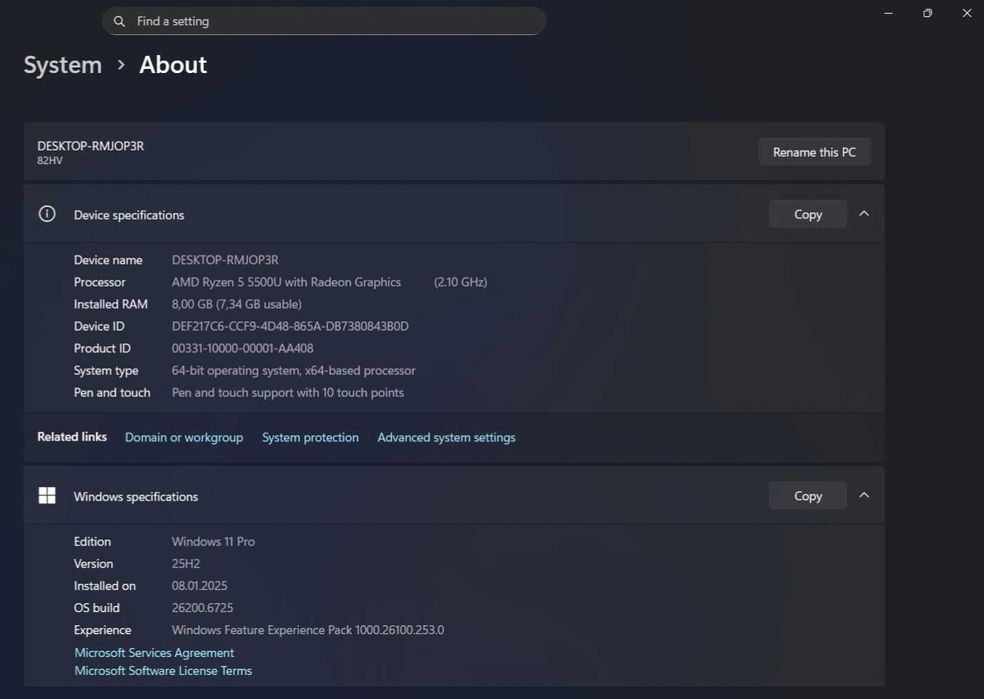Viewport: 984px width, 699px height.
Task: Click the 08.01.2025 installed on date
Action: point(200,585)
